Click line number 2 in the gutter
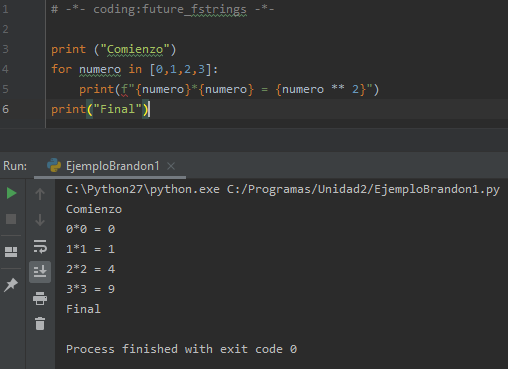Screen dimensions: 508x369 (5, 29)
